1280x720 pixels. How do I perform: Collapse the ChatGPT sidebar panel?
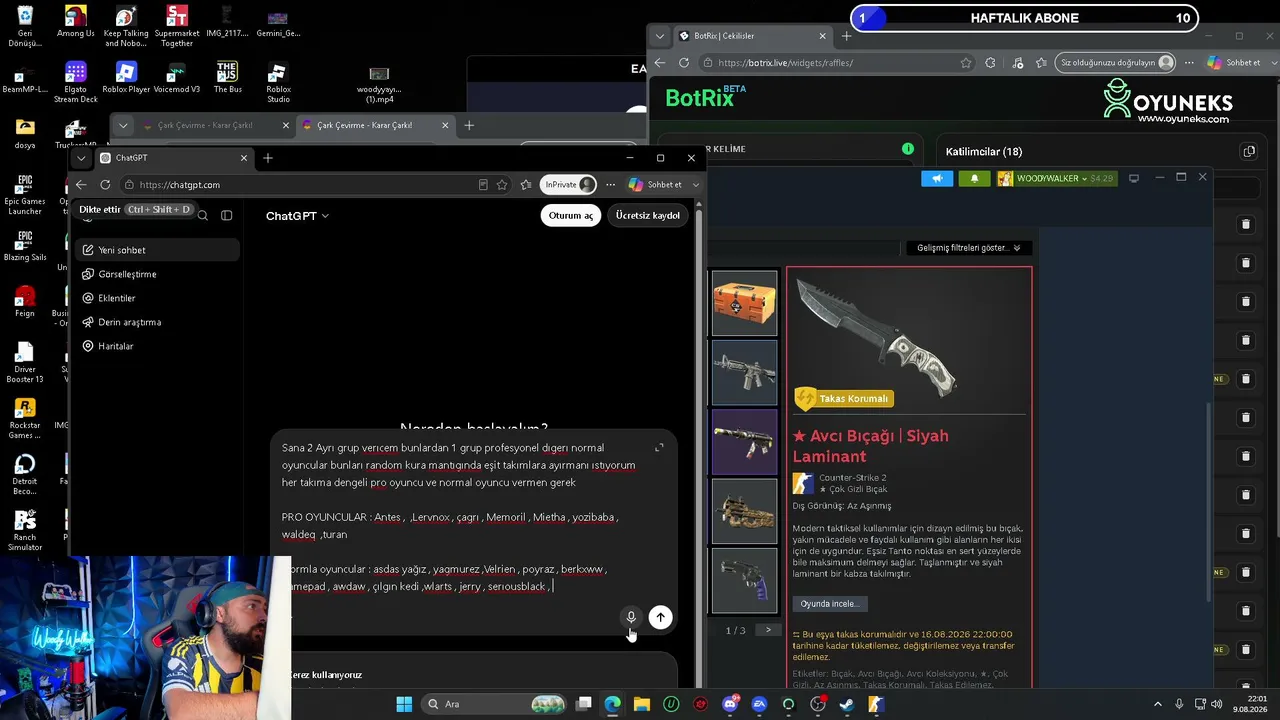coord(227,215)
